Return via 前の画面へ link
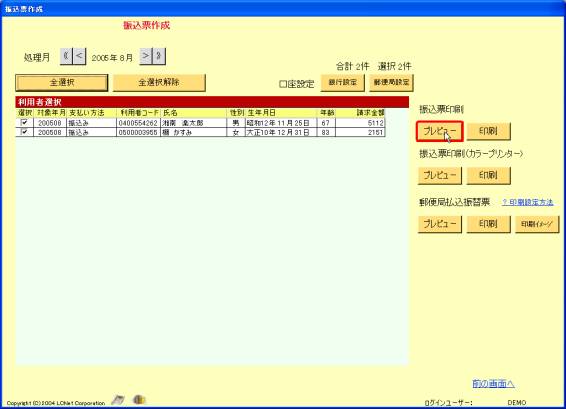 [493, 383]
